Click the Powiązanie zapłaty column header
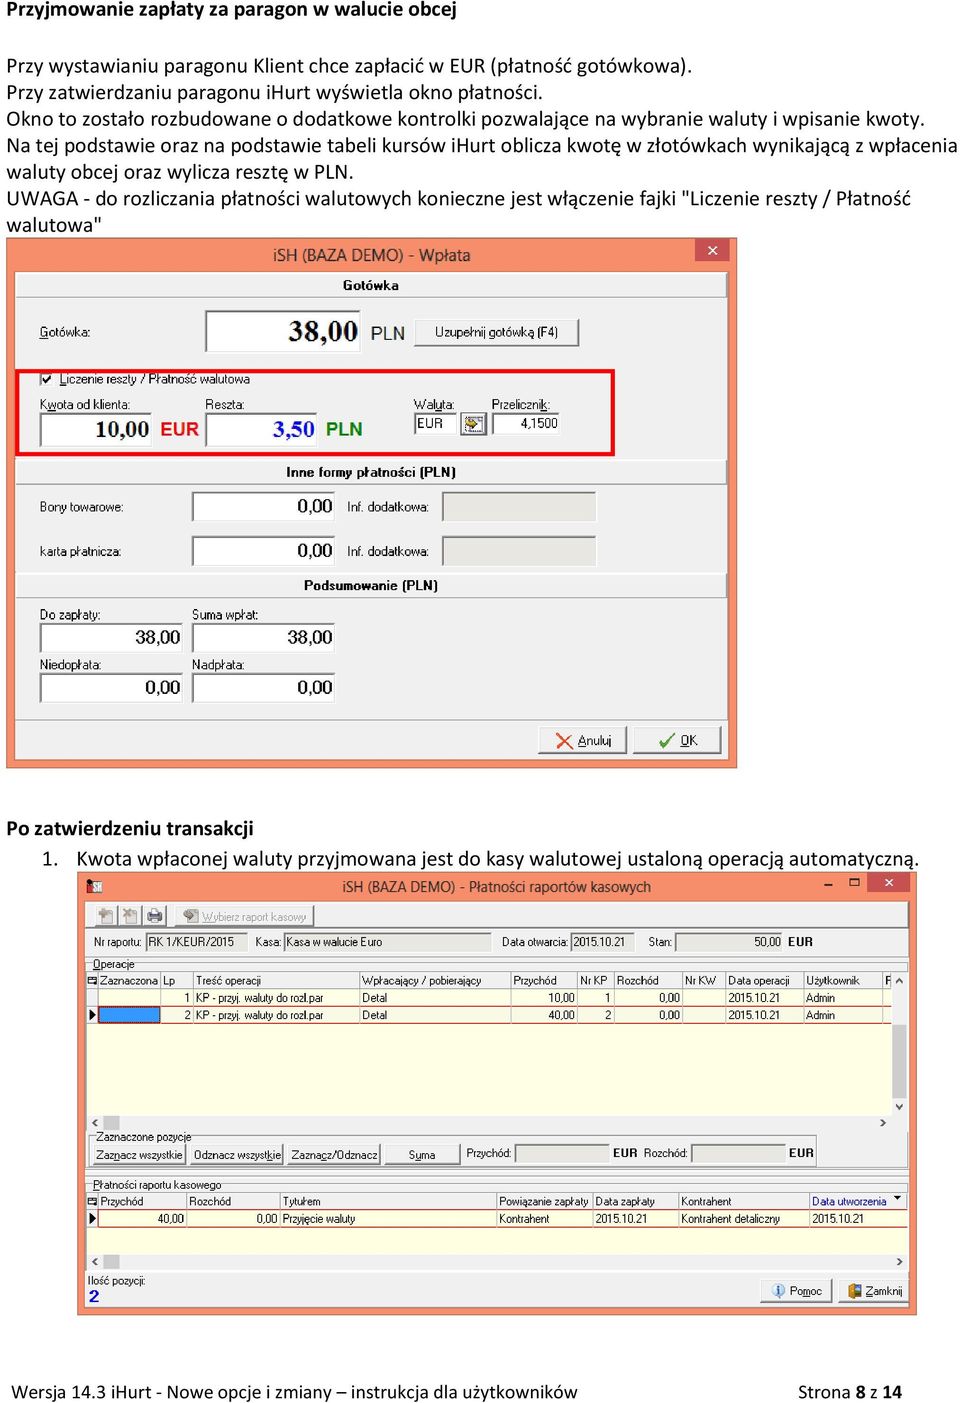960x1403 pixels. 544,1202
